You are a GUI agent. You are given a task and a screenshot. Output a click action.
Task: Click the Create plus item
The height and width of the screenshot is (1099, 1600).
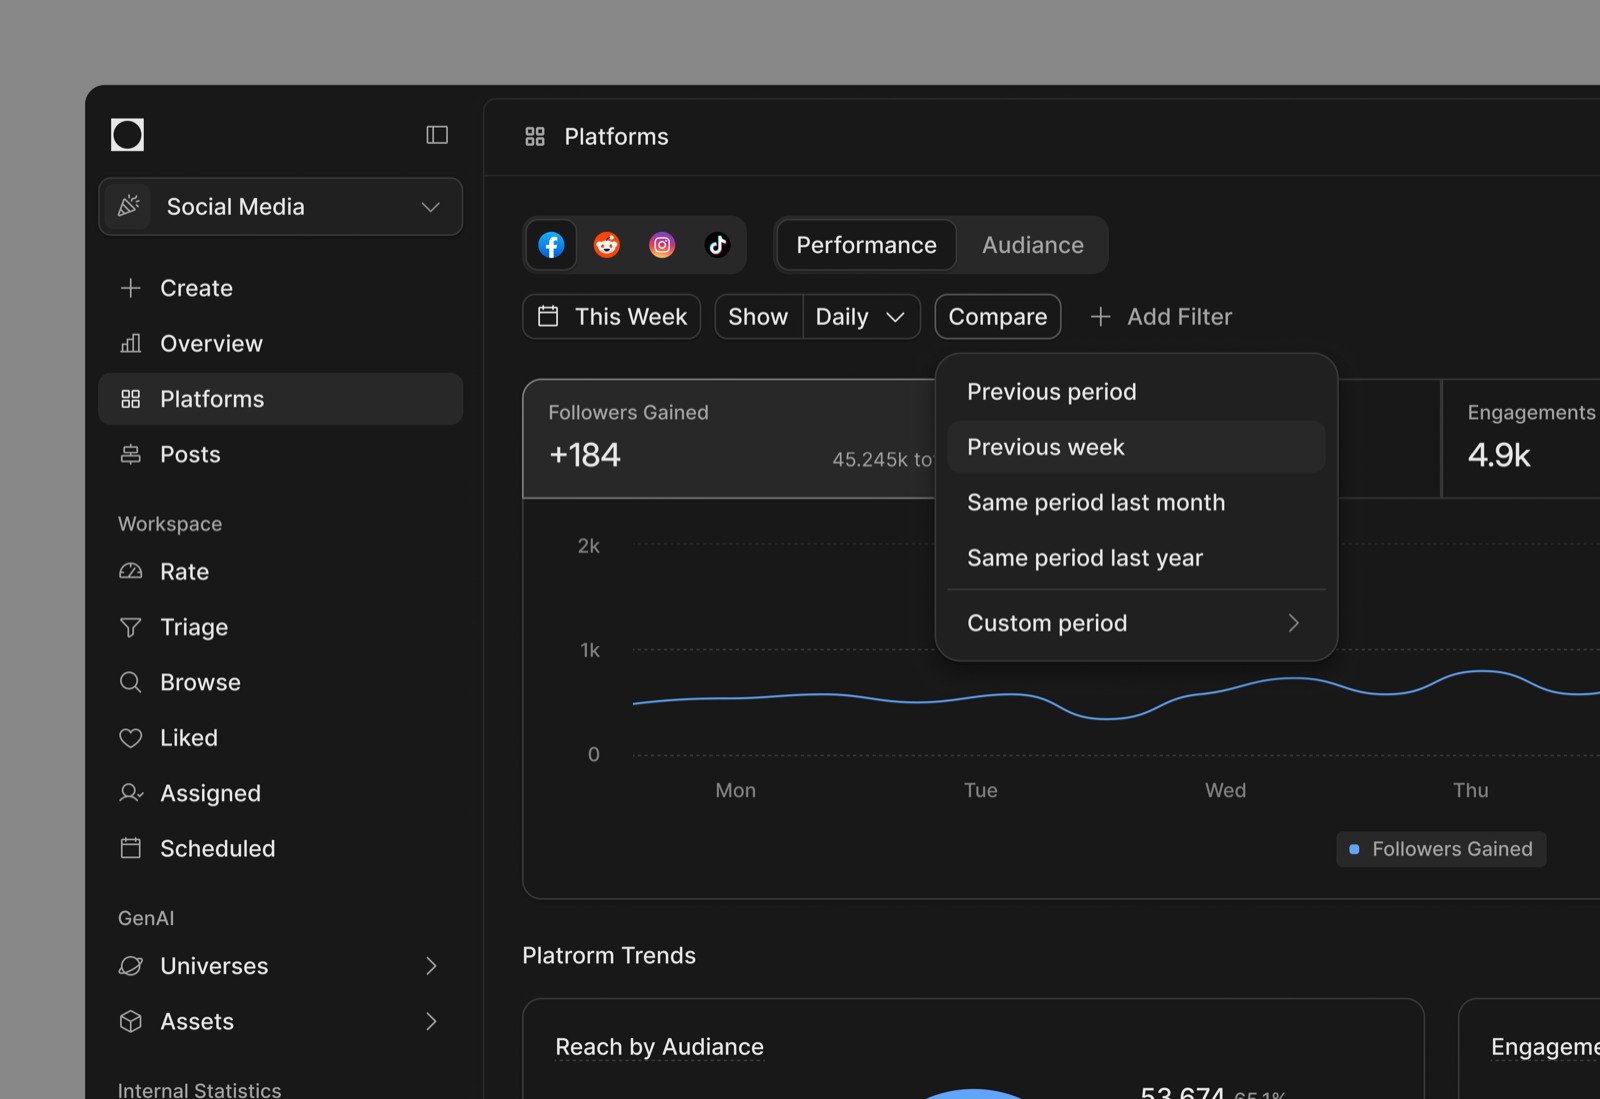click(x=281, y=288)
